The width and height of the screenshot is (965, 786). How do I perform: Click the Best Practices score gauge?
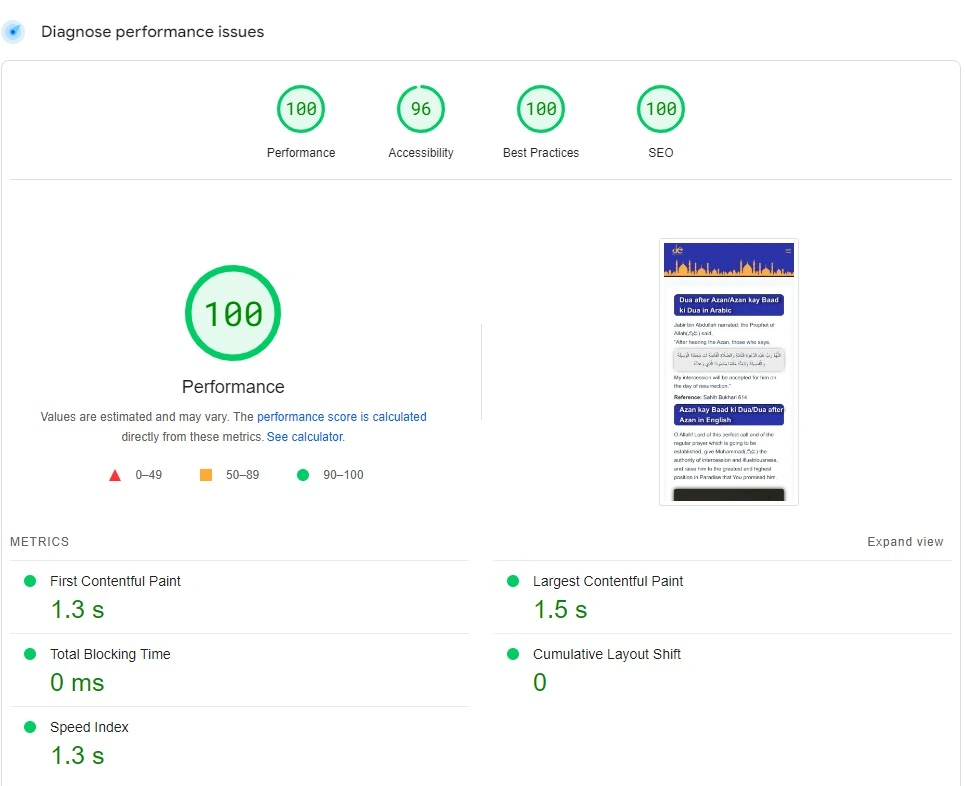[x=541, y=109]
